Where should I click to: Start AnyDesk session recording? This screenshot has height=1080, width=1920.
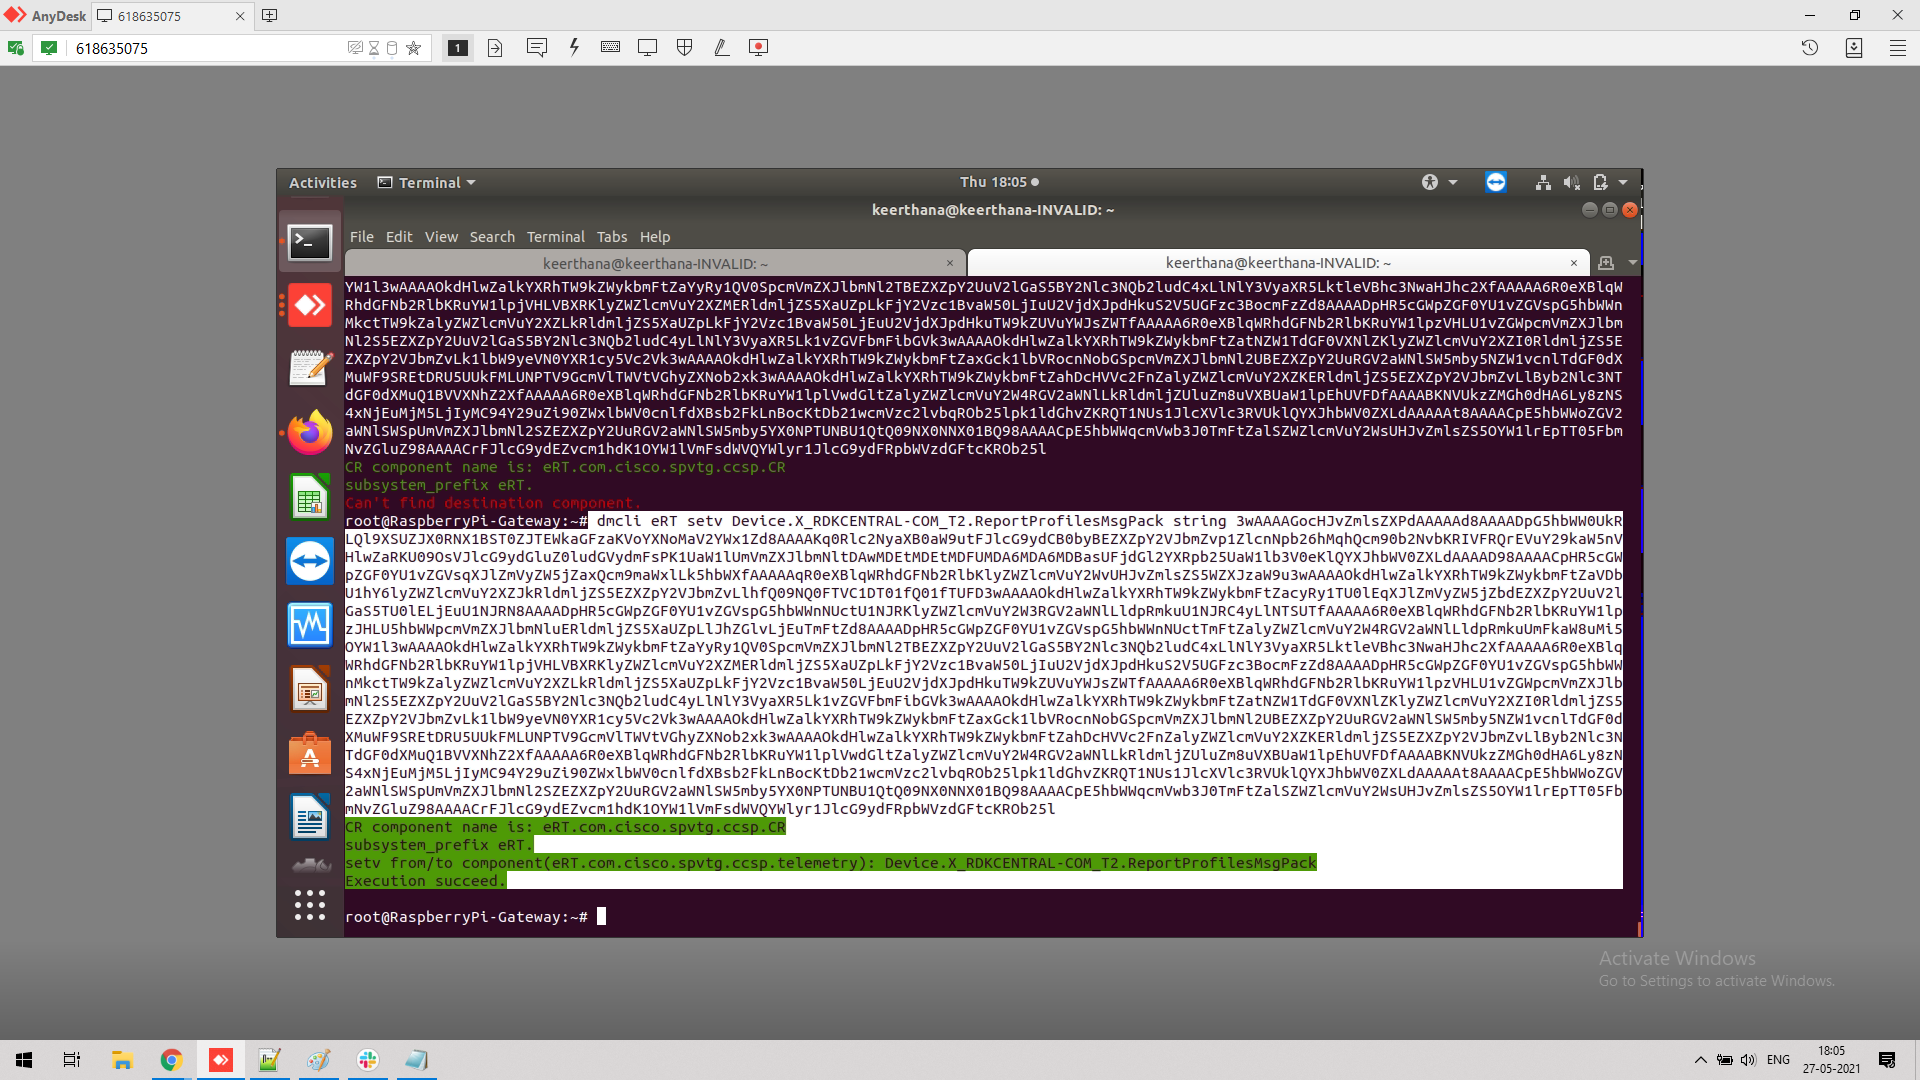pyautogui.click(x=758, y=48)
